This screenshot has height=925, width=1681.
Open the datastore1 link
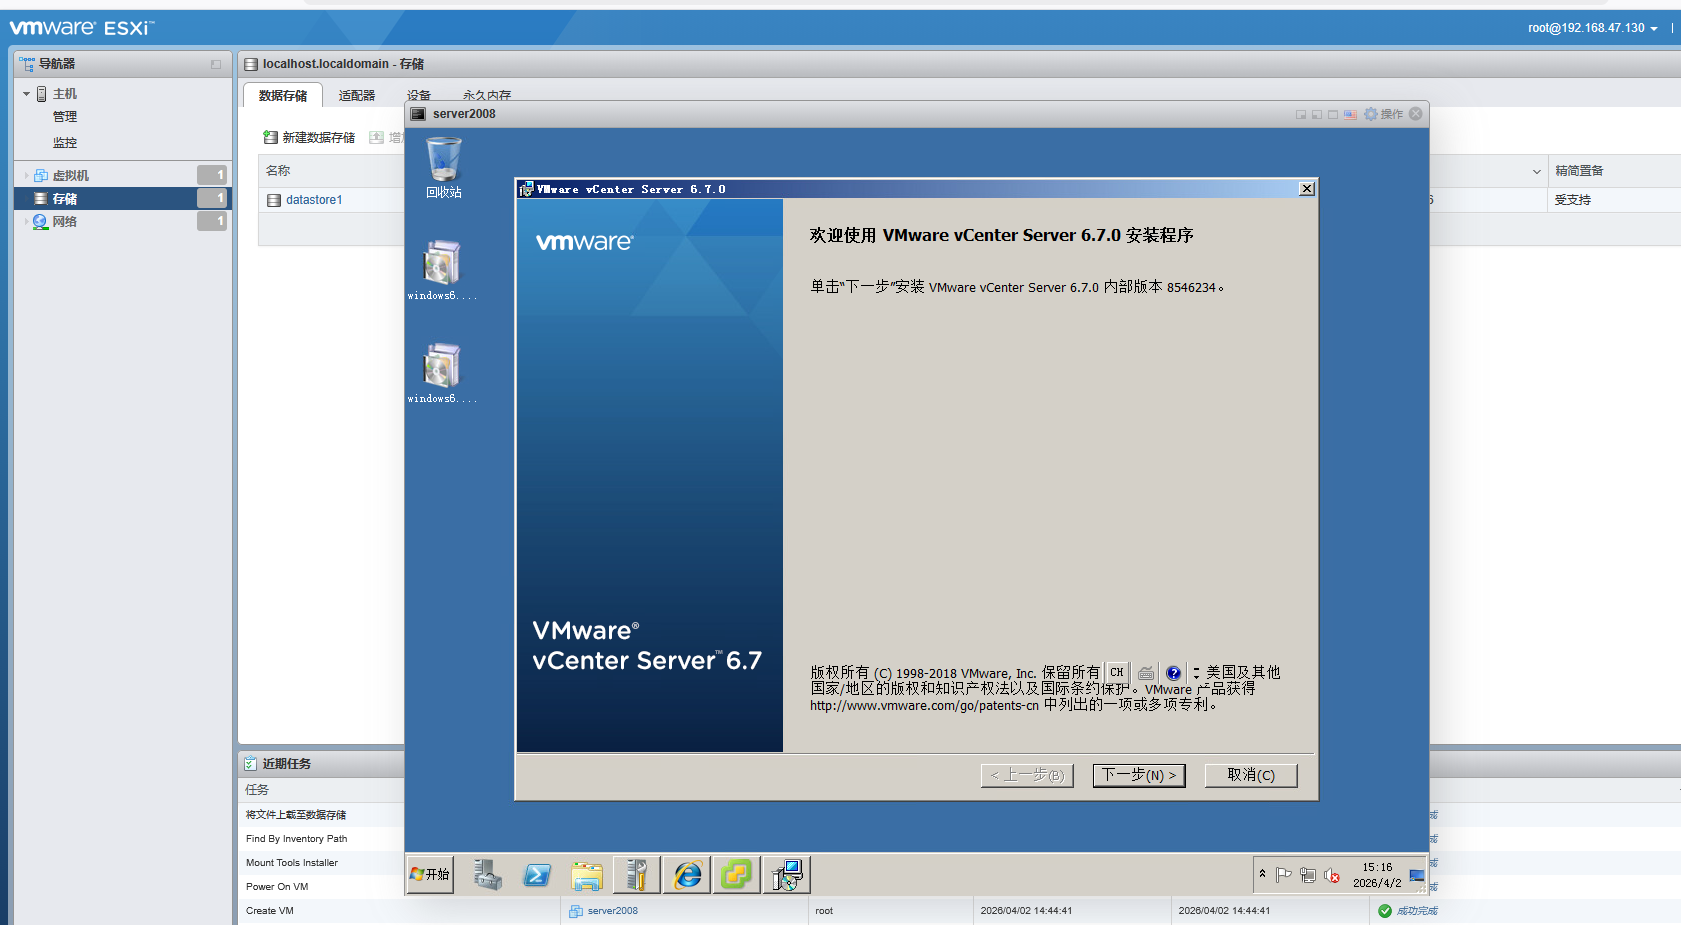(314, 200)
